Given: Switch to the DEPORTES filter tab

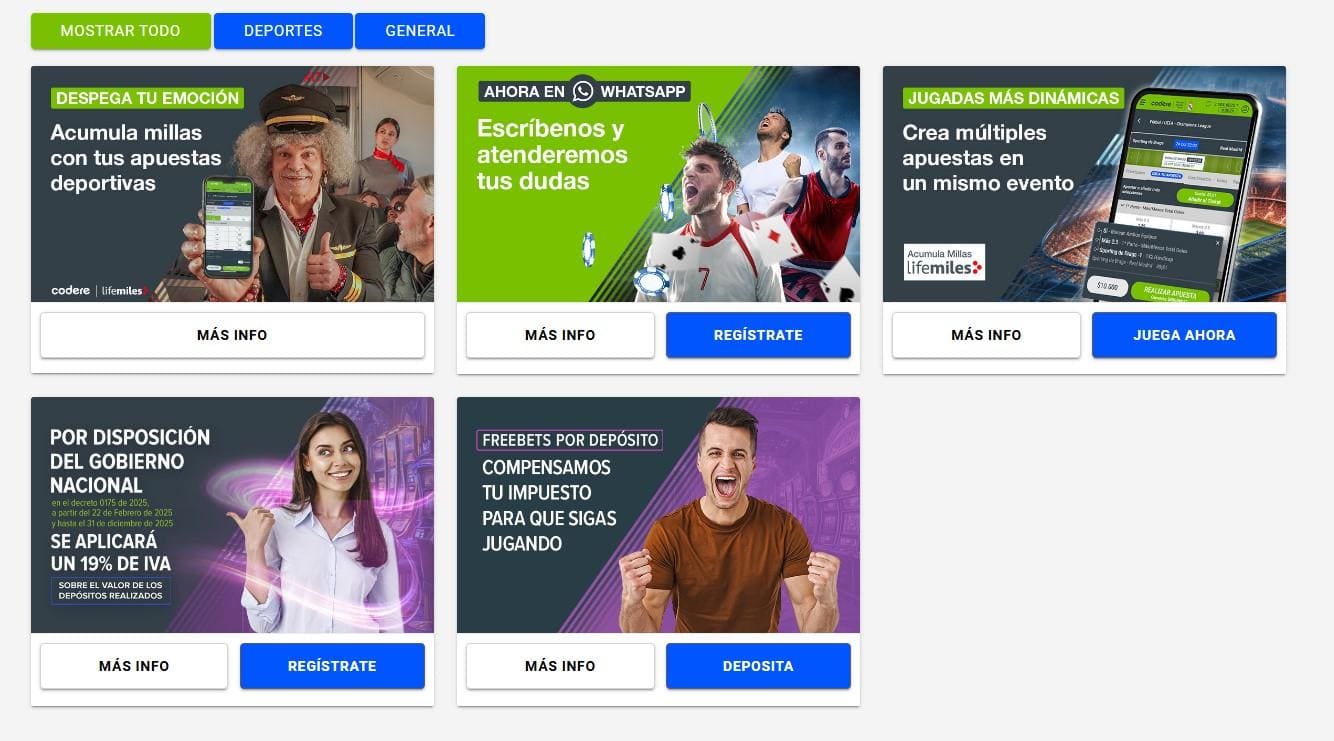Looking at the screenshot, I should point(283,31).
